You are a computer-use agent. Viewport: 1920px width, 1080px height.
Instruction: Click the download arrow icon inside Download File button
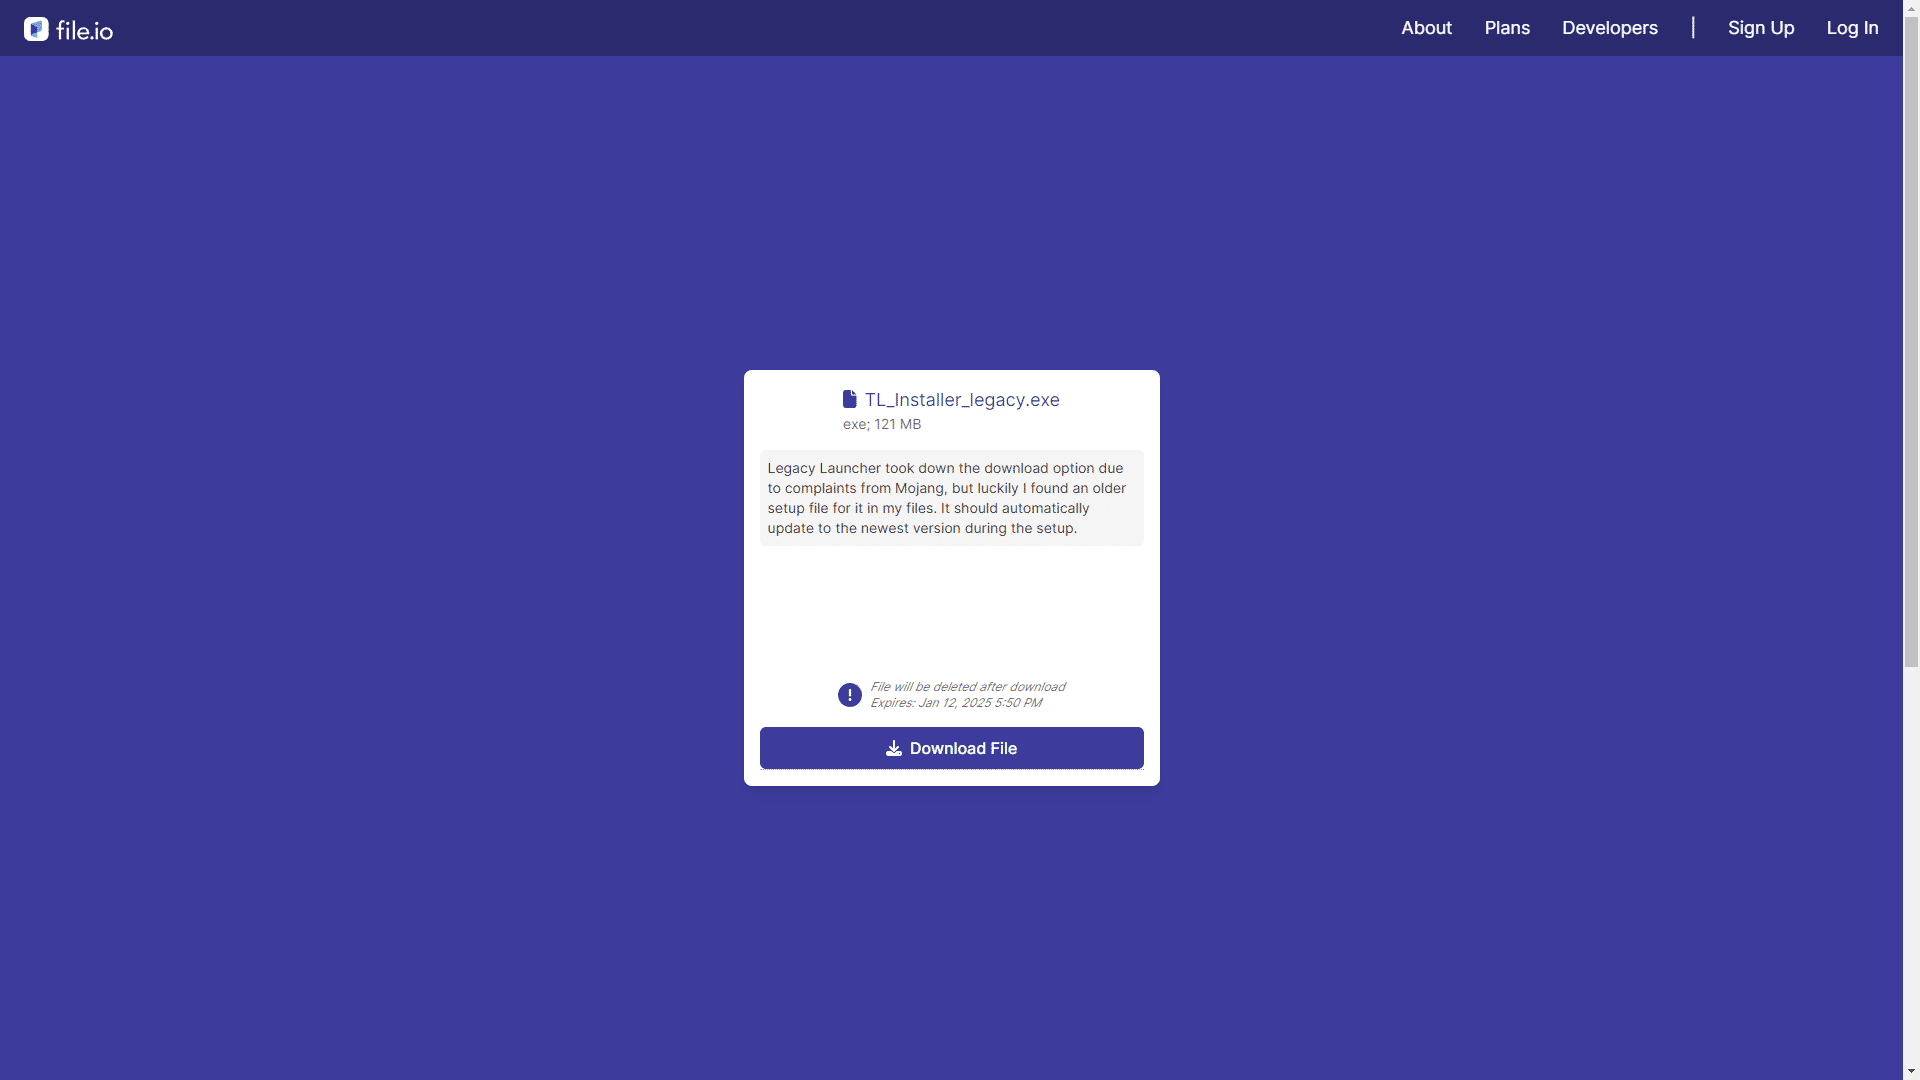click(x=893, y=748)
